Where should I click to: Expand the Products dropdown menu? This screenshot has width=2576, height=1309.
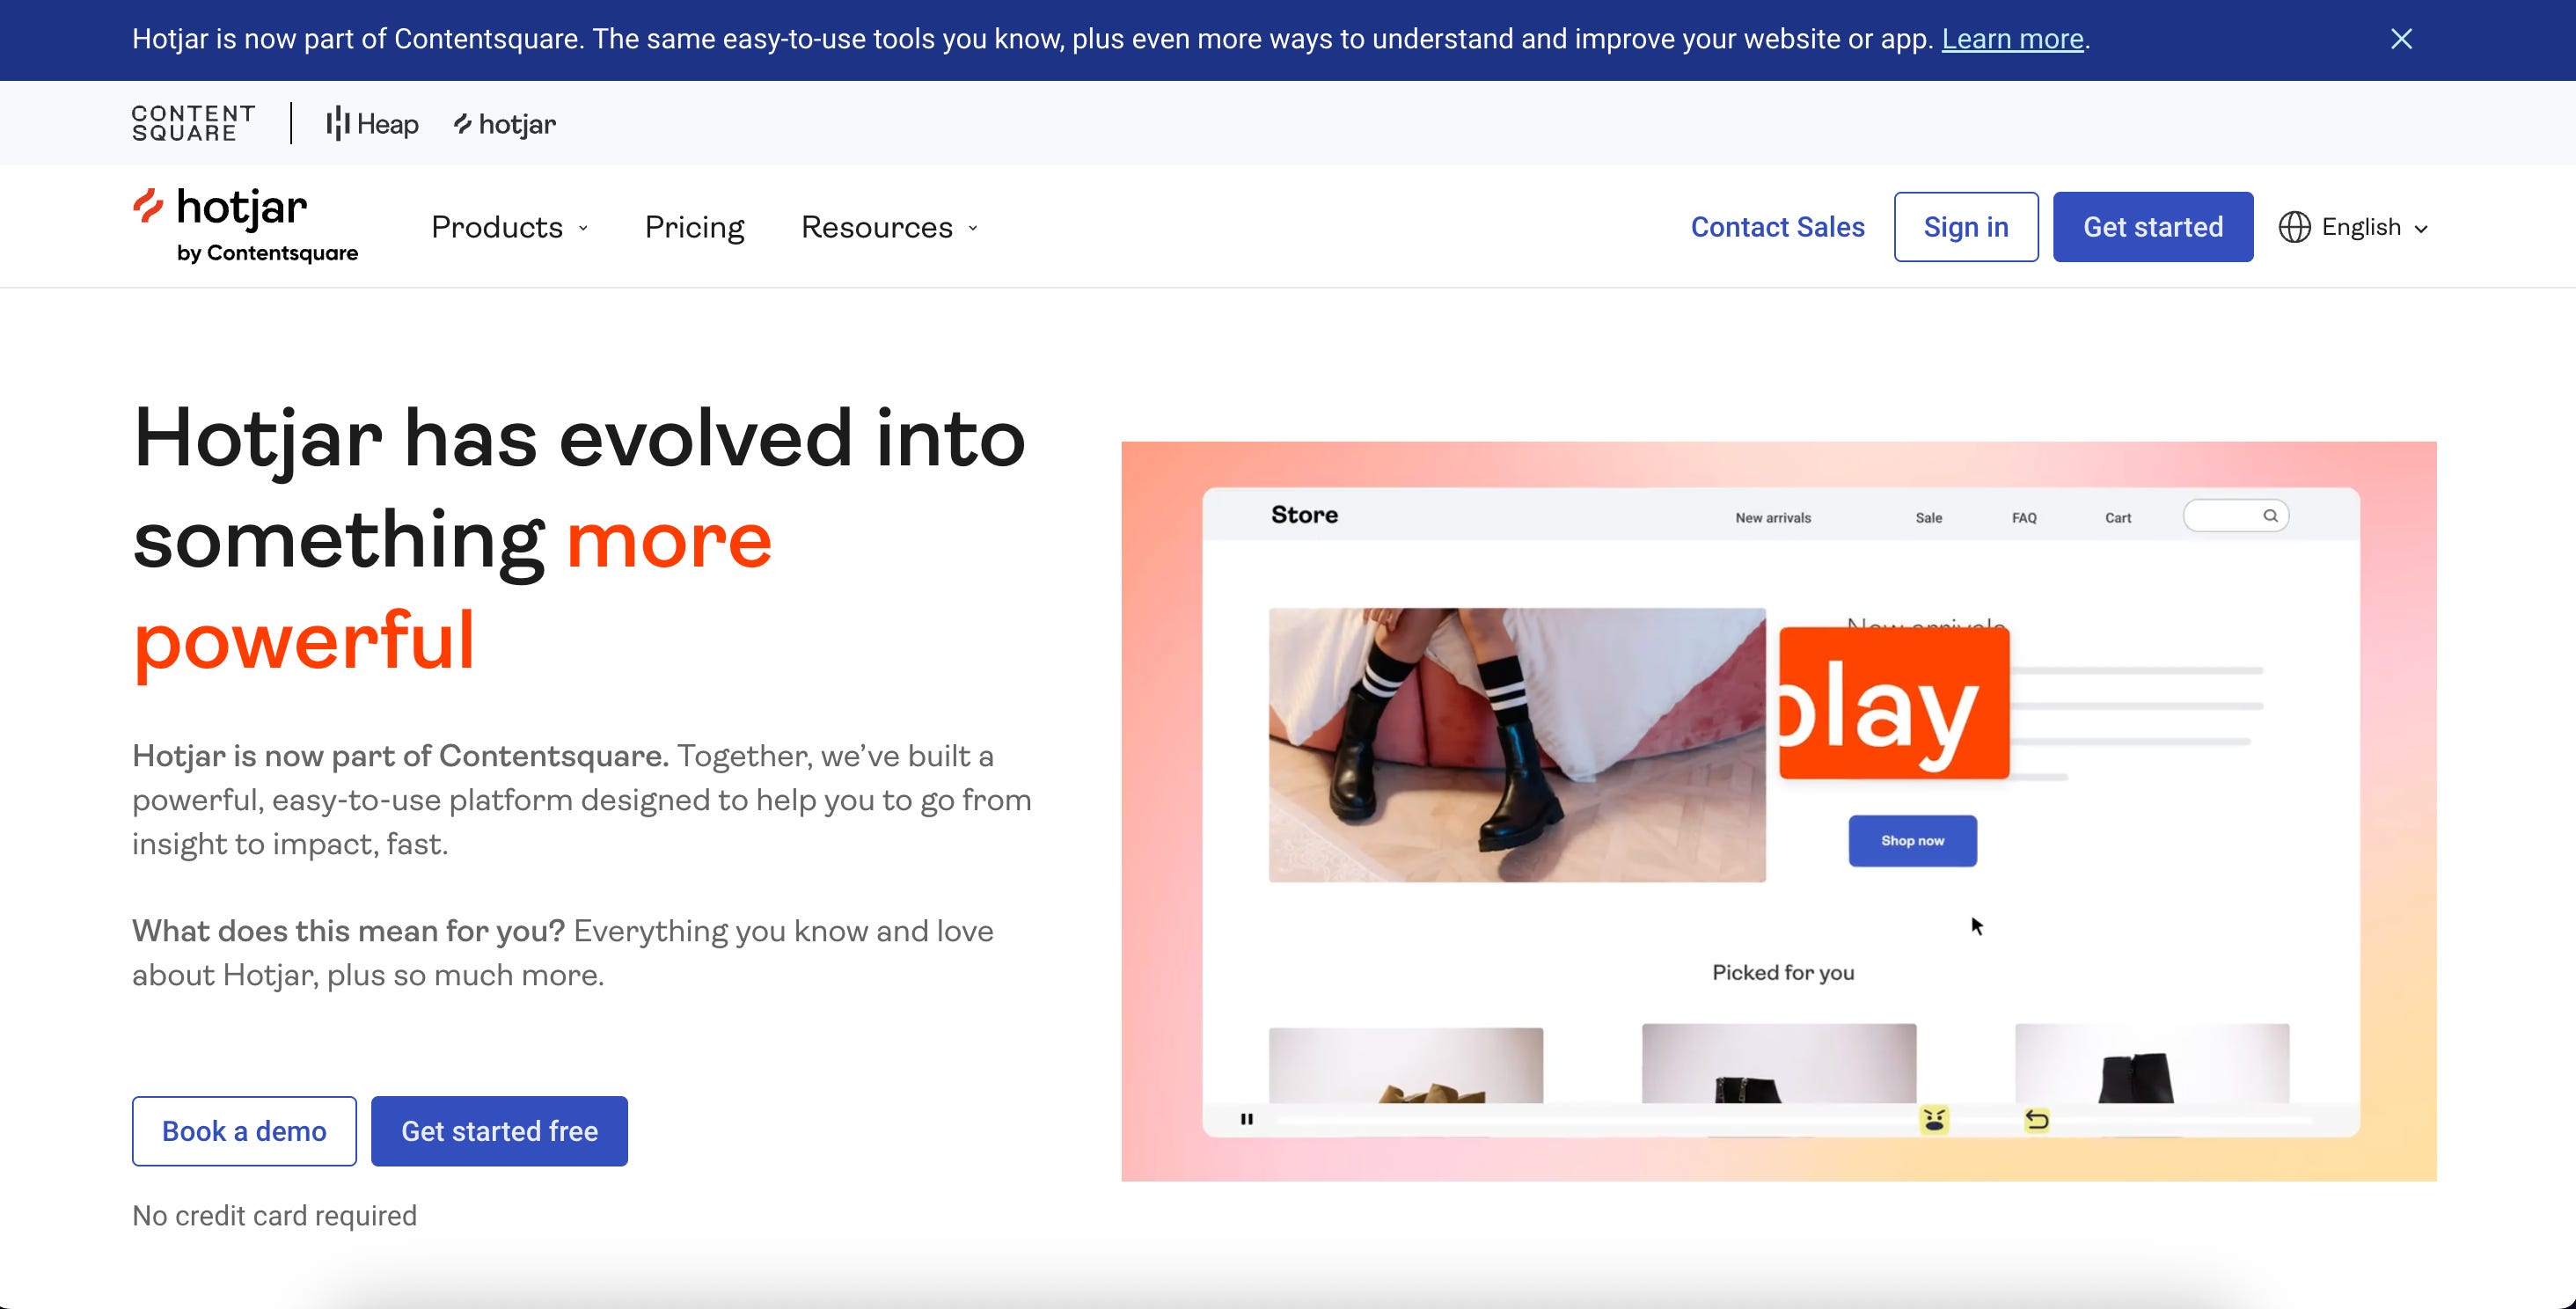tap(509, 227)
